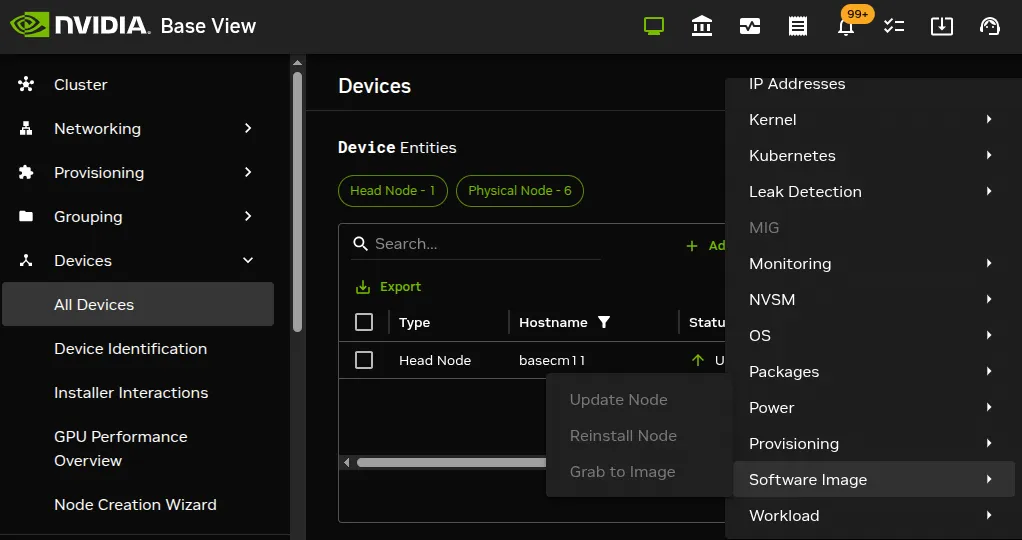Click the Export download icon
This screenshot has height=540, width=1022.
pos(362,287)
